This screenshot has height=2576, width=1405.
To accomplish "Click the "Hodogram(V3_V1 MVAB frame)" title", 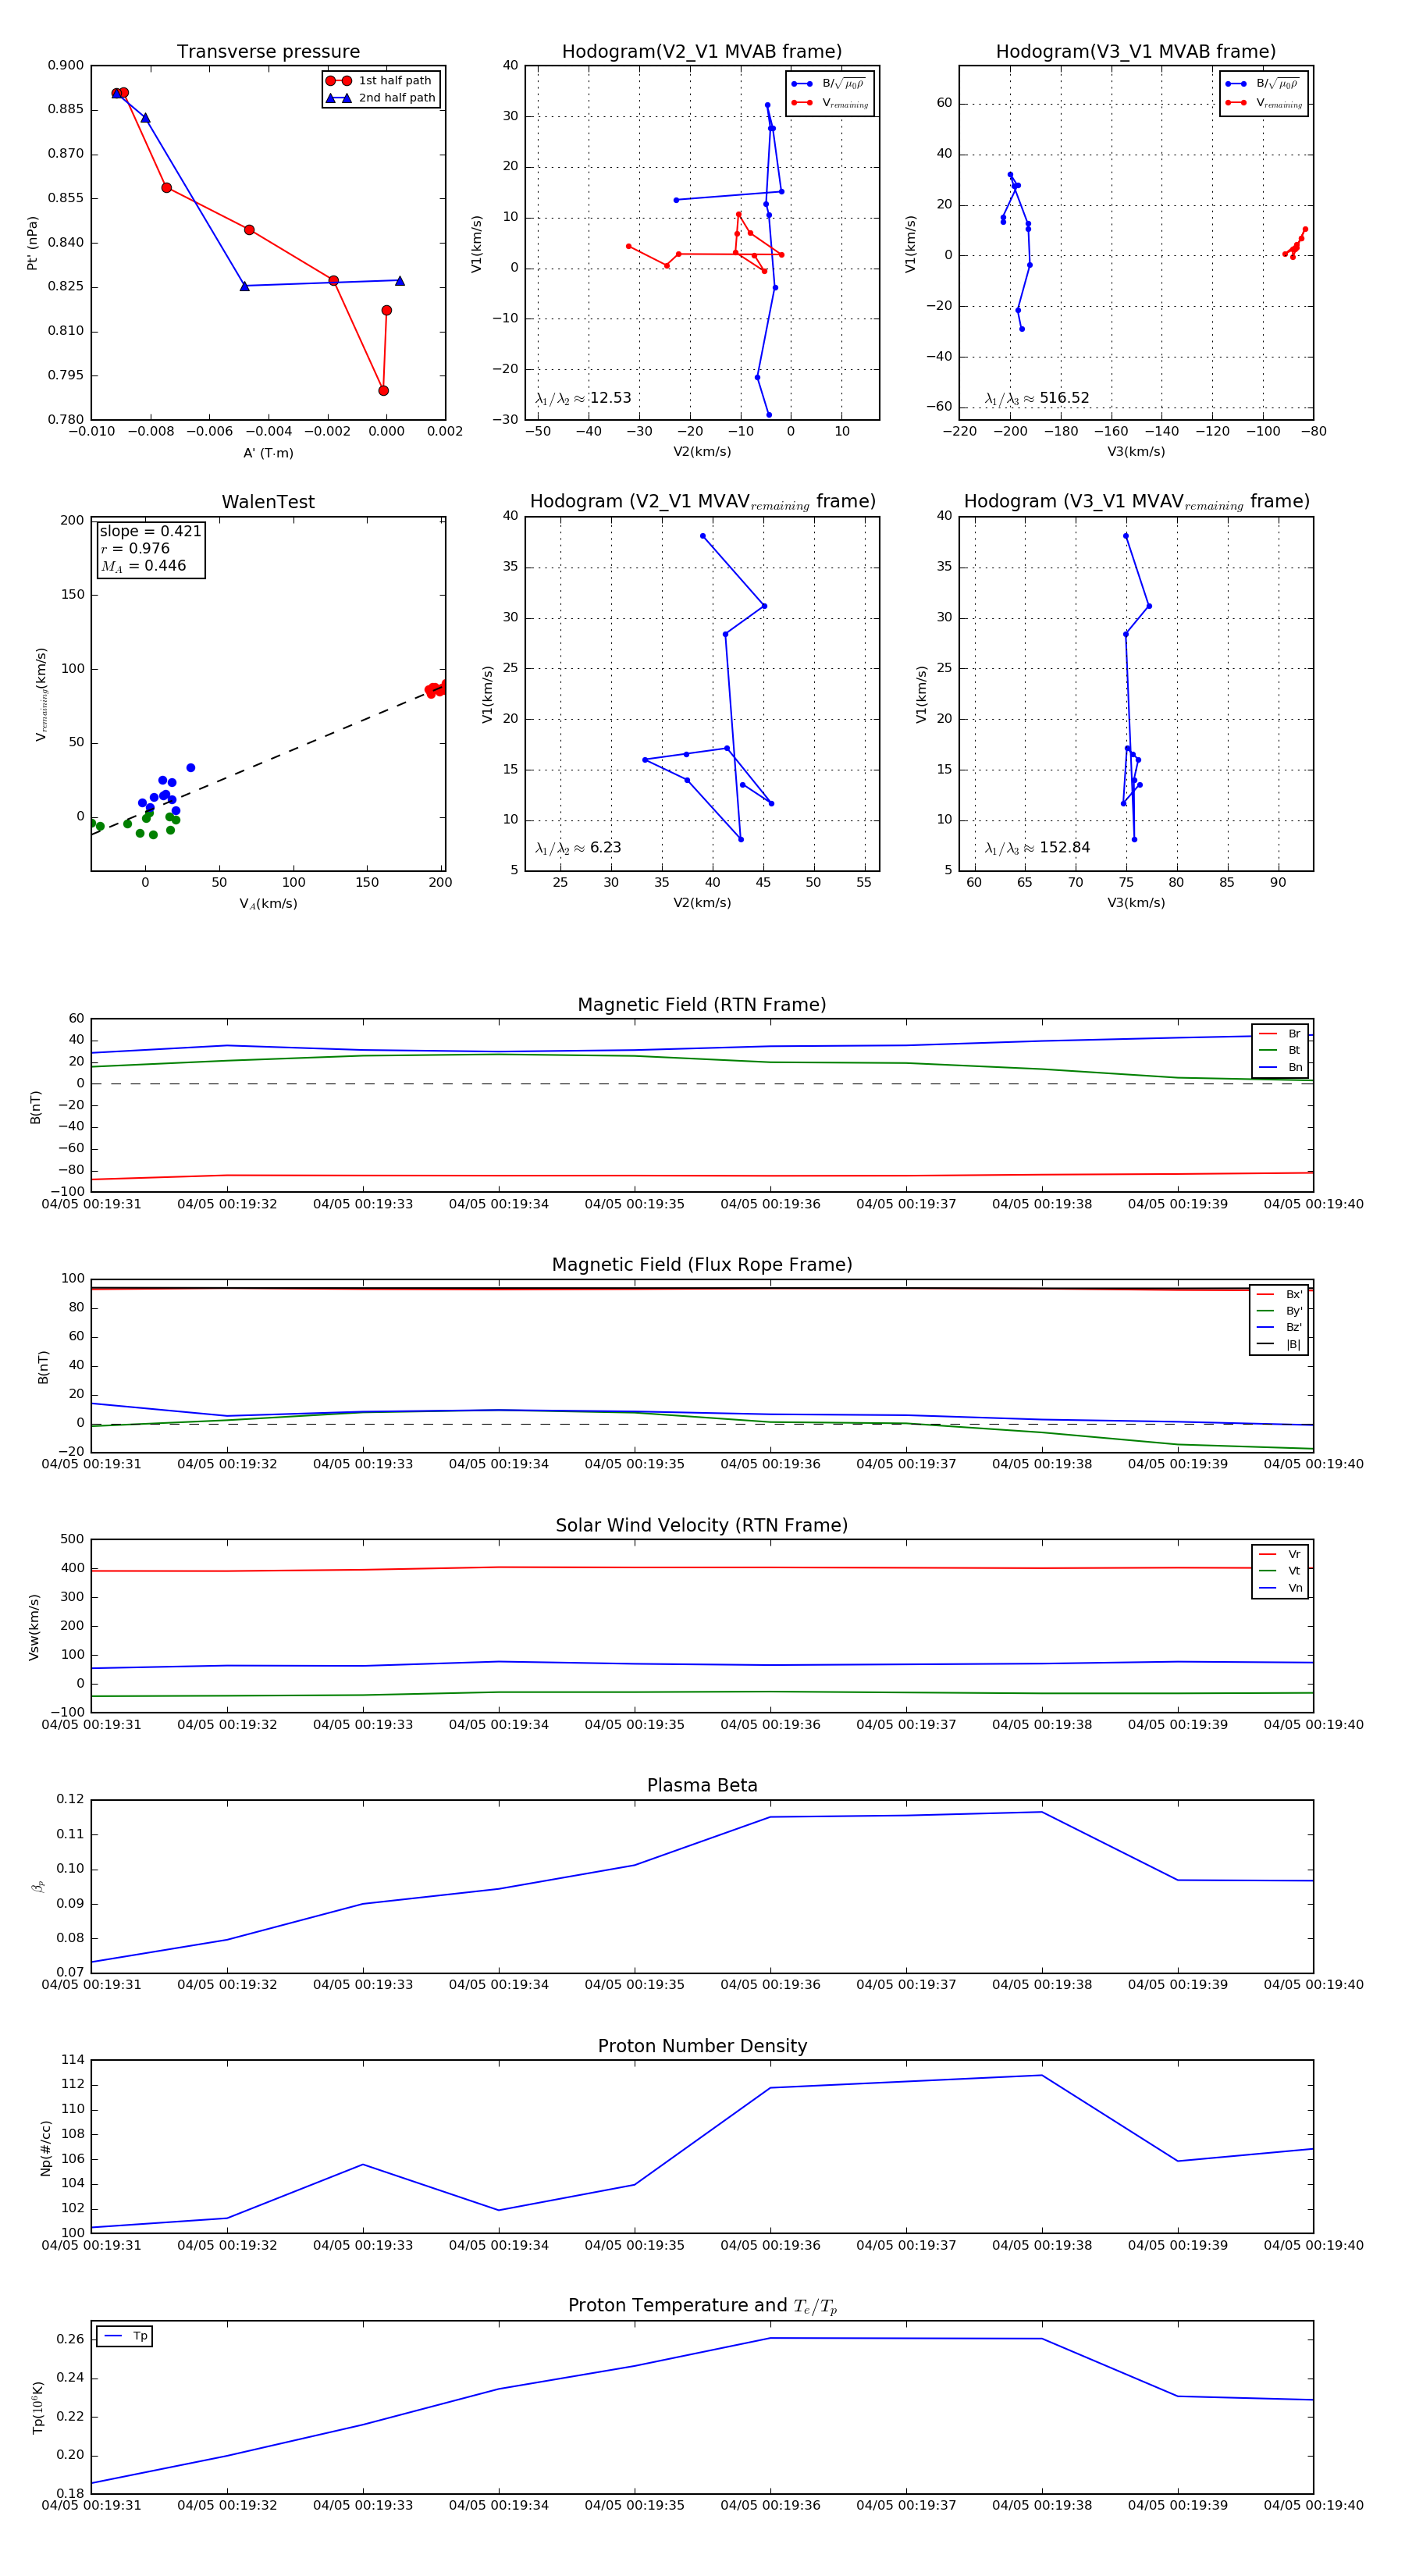I will tap(1136, 52).
